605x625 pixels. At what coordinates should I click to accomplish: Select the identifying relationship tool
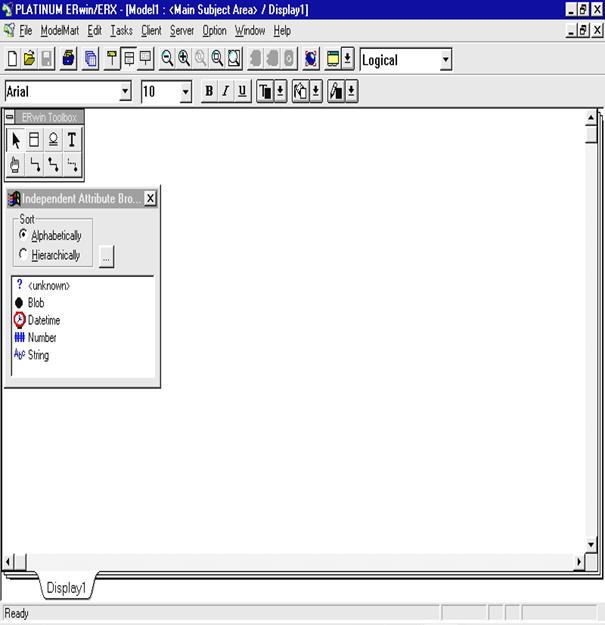pyautogui.click(x=34, y=164)
